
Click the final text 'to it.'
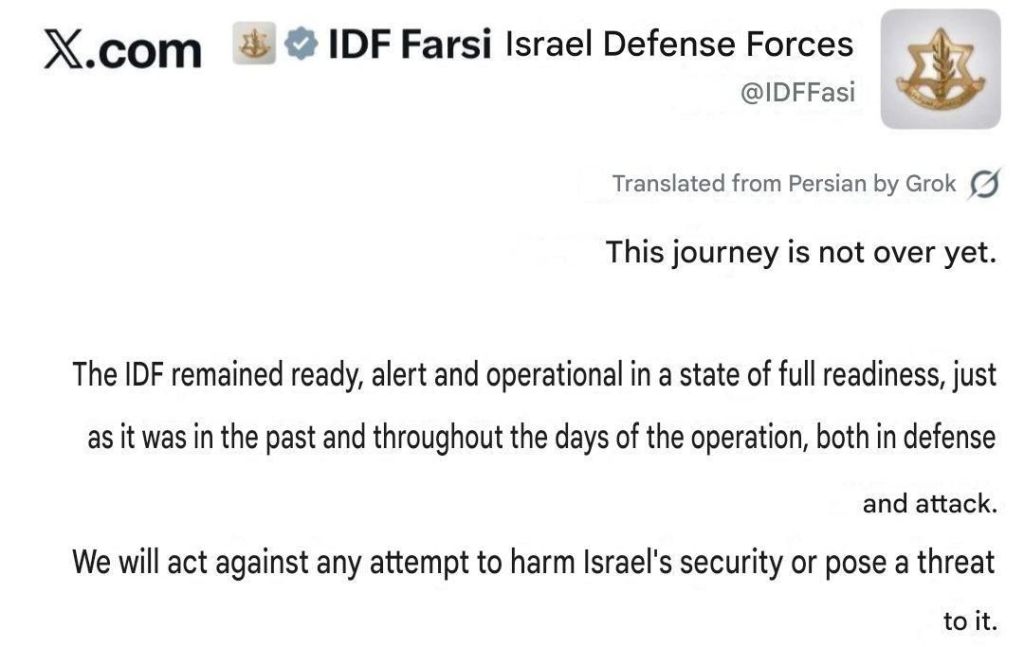(x=970, y=621)
